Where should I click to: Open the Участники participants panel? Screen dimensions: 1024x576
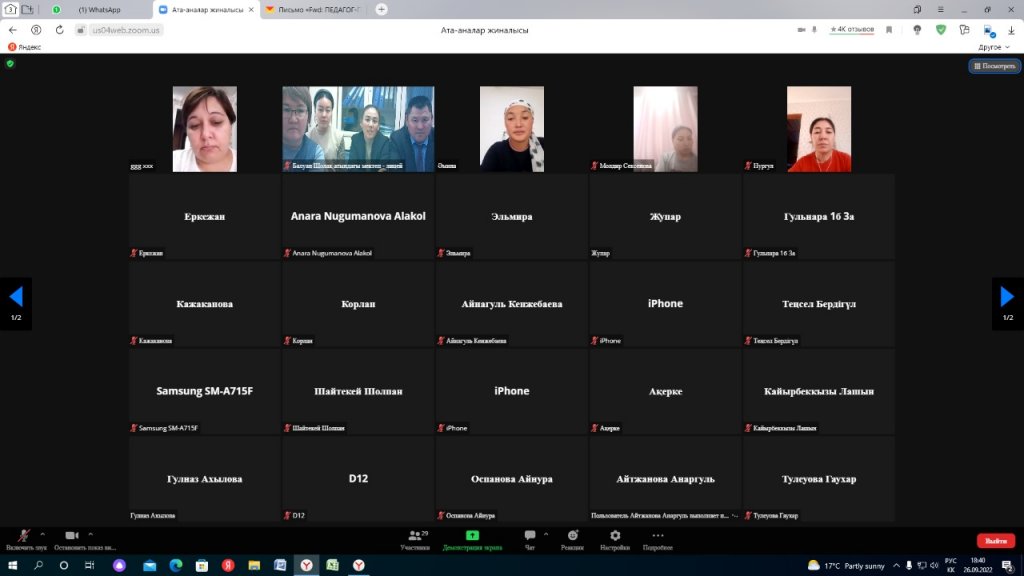pyautogui.click(x=415, y=537)
